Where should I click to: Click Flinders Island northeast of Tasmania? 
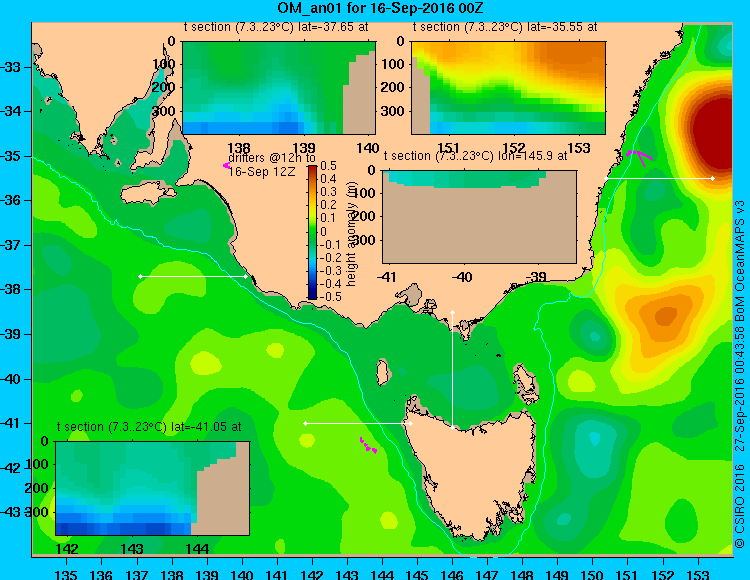[525, 379]
